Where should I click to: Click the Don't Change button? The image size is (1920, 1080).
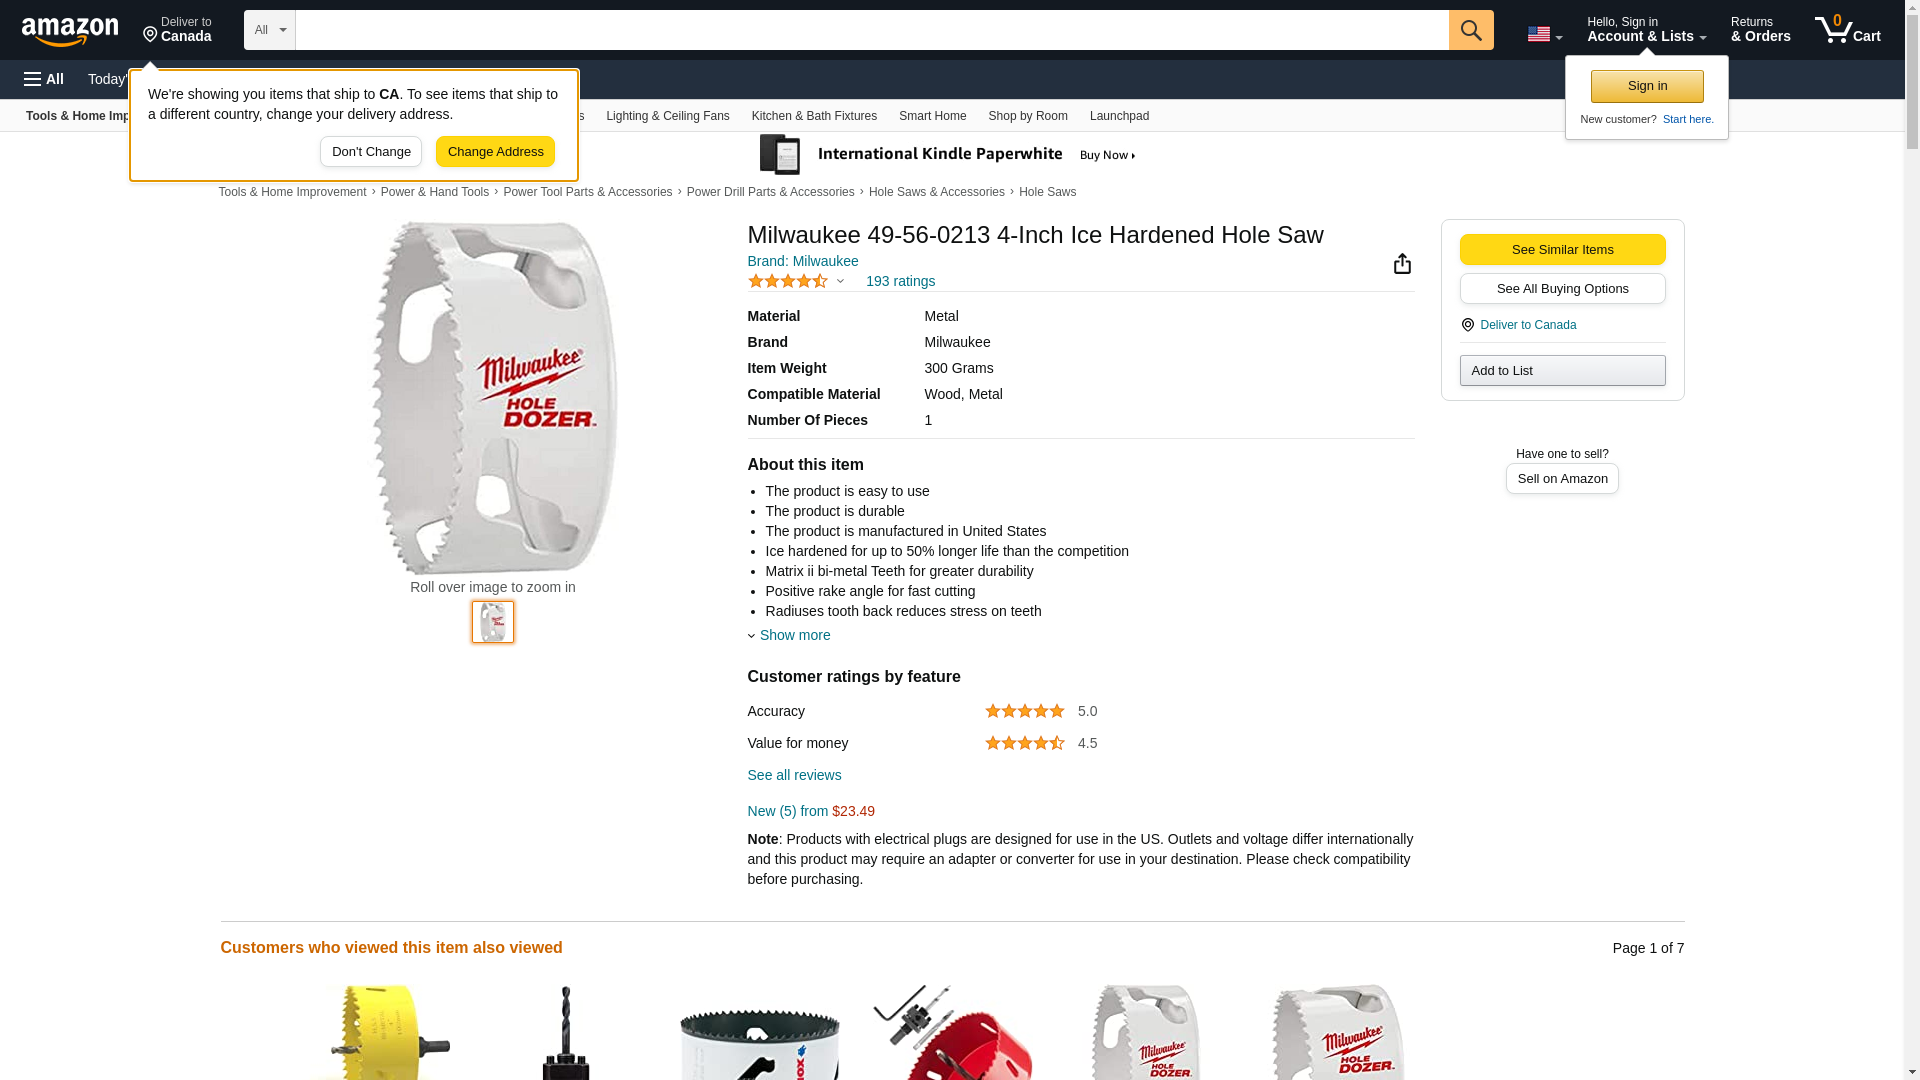click(x=371, y=152)
